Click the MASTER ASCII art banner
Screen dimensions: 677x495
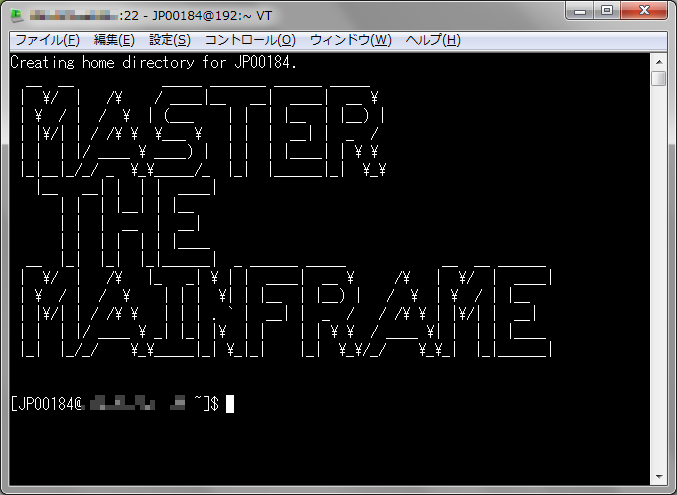pyautogui.click(x=203, y=130)
